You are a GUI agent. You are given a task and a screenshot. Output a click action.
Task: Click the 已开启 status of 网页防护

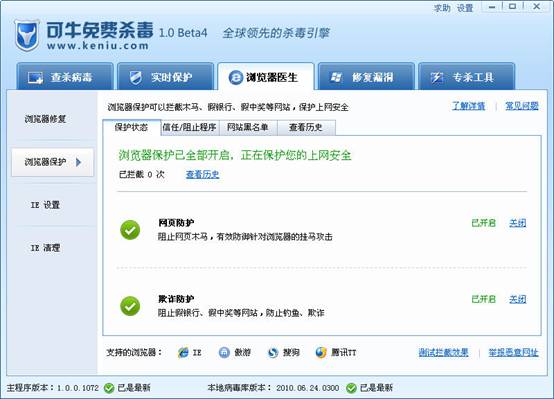point(484,223)
